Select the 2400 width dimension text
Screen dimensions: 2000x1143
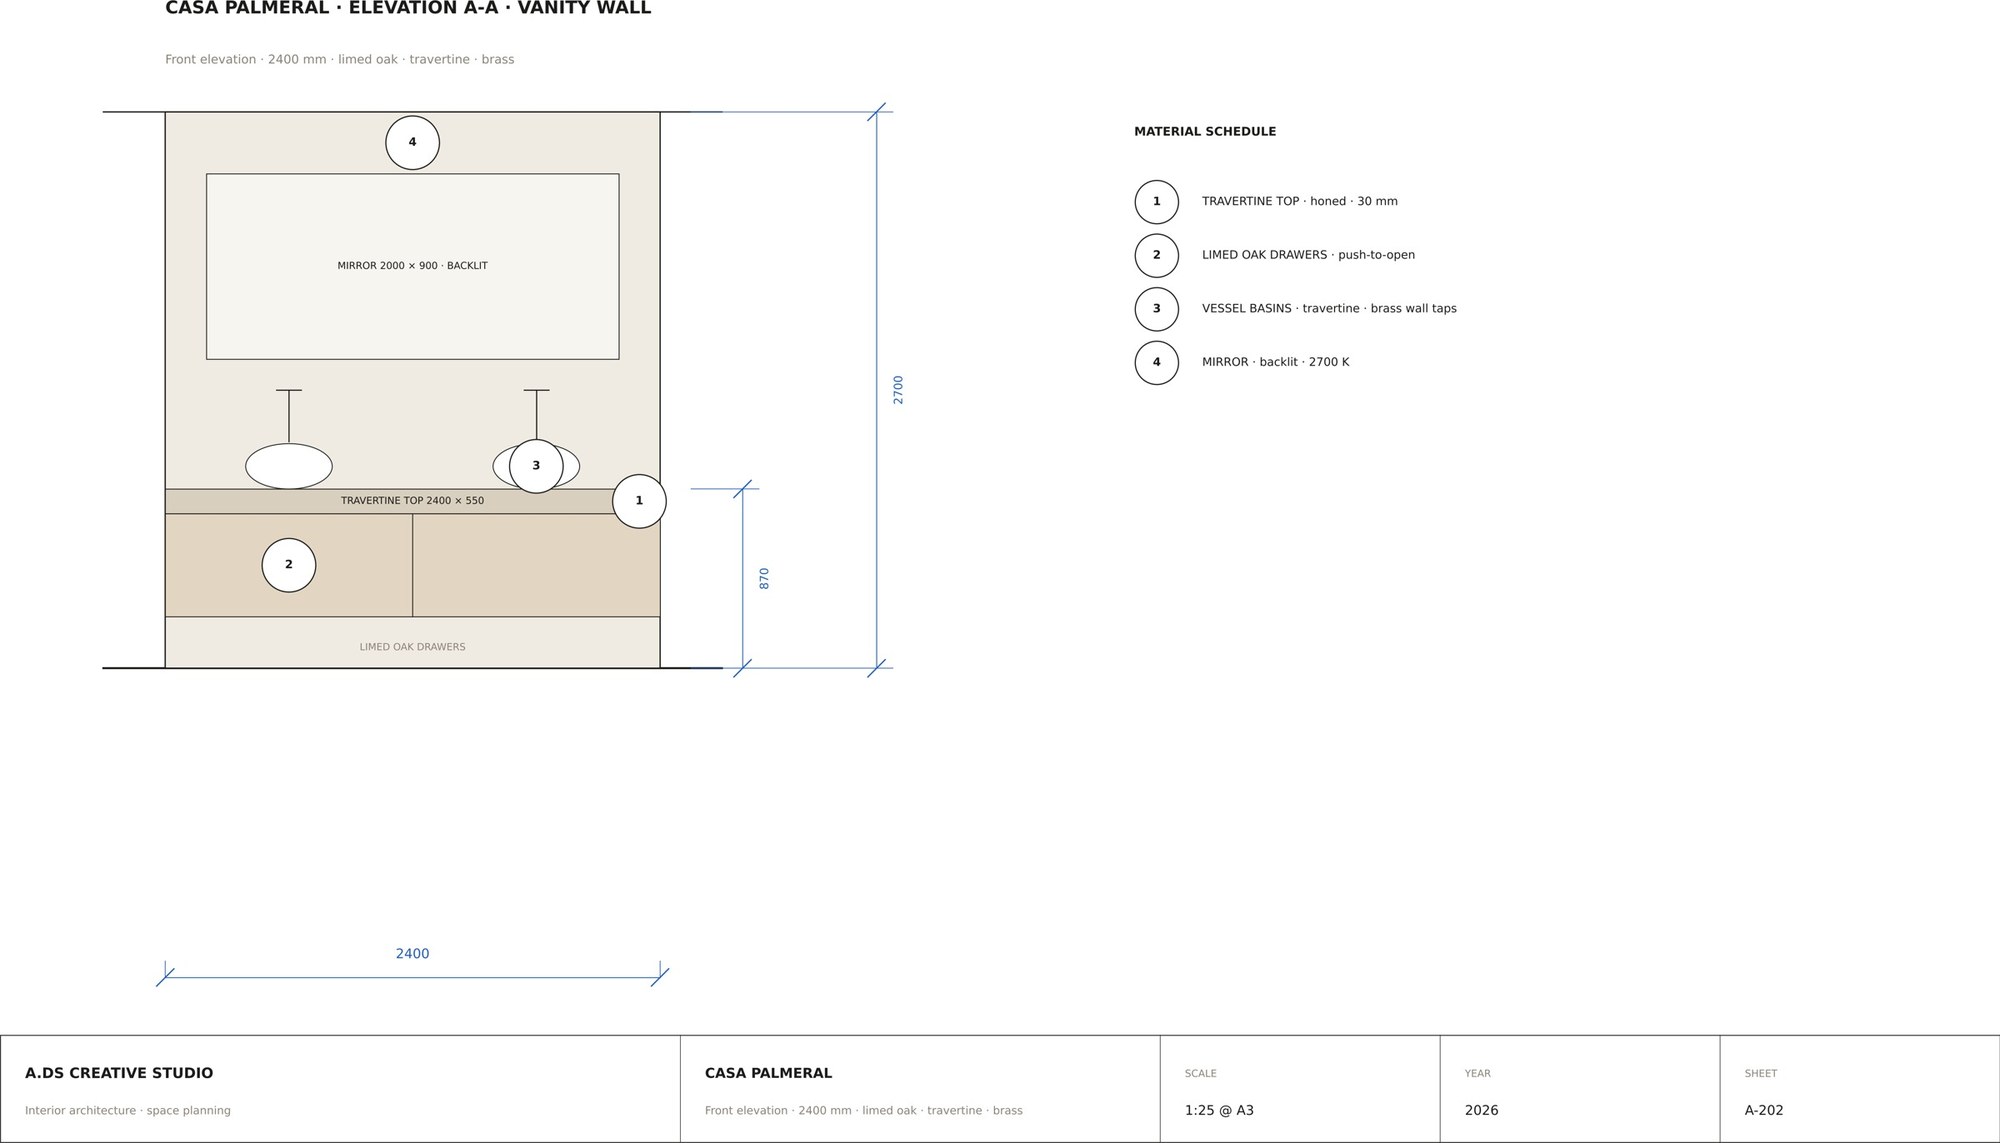coord(412,954)
